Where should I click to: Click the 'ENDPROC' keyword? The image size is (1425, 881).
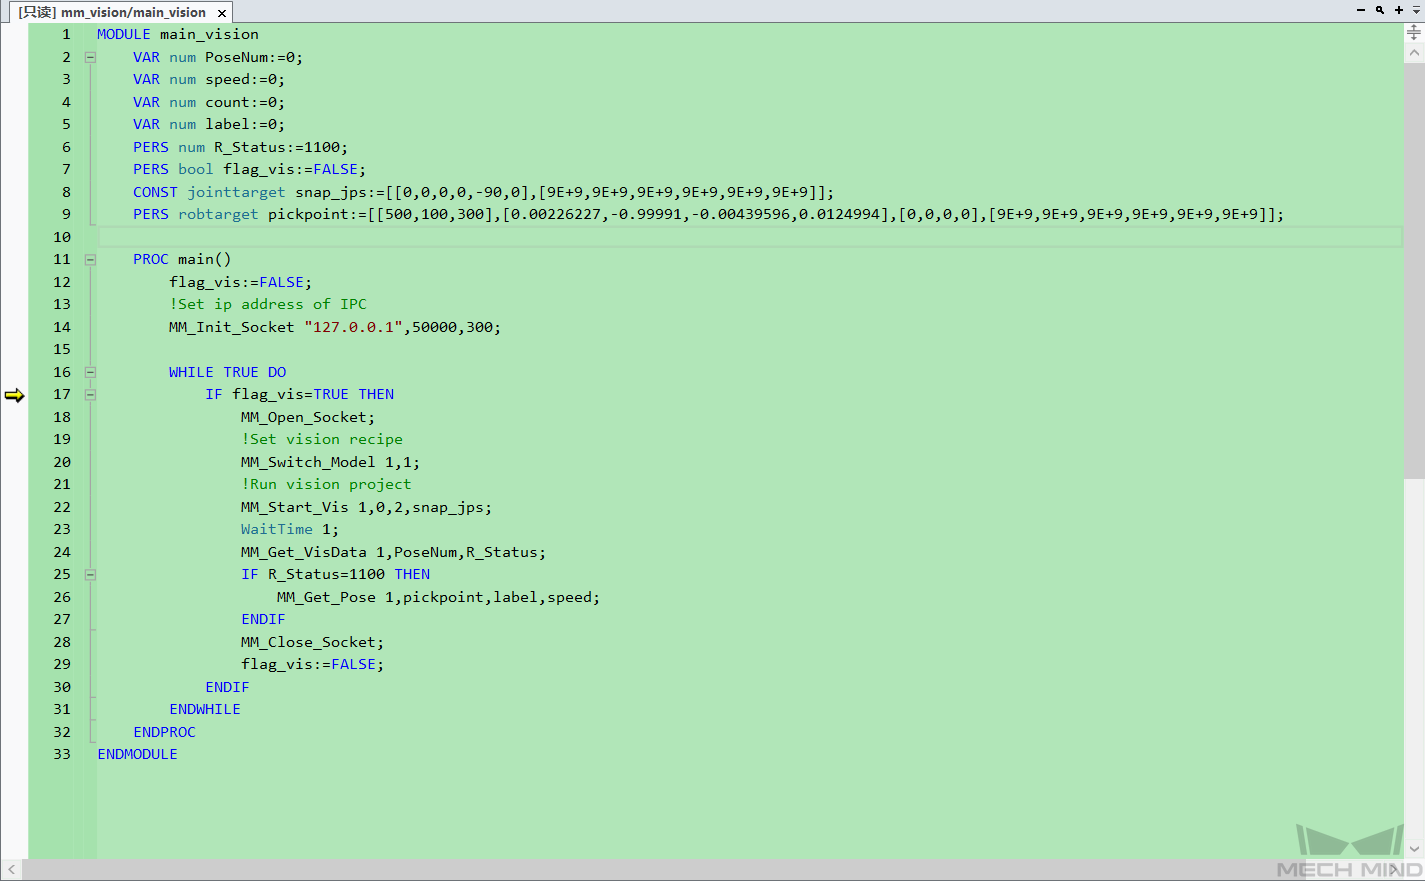[164, 732]
